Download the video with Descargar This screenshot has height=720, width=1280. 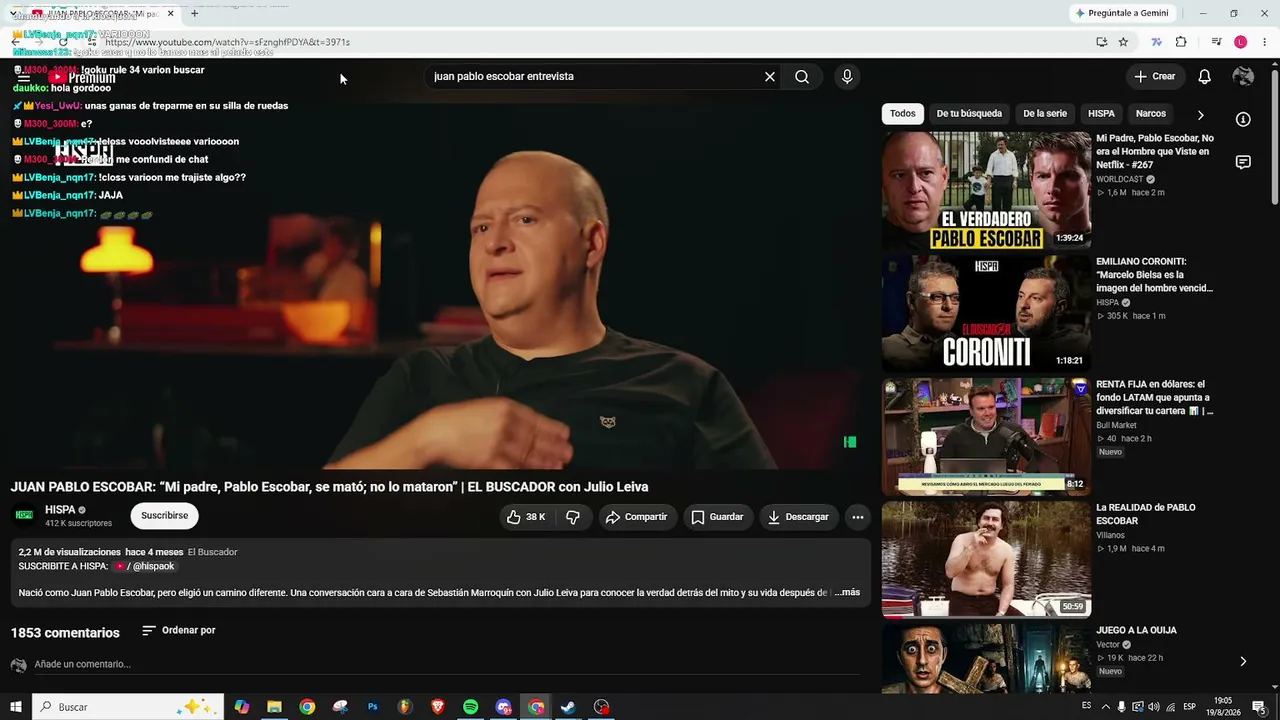click(x=798, y=517)
